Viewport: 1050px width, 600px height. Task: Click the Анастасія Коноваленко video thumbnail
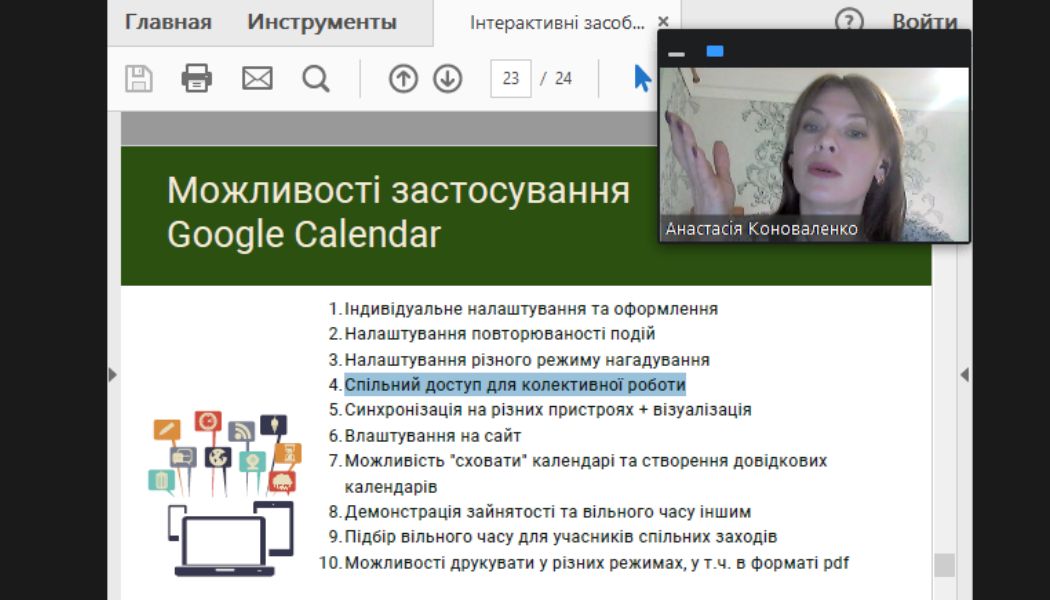click(814, 155)
